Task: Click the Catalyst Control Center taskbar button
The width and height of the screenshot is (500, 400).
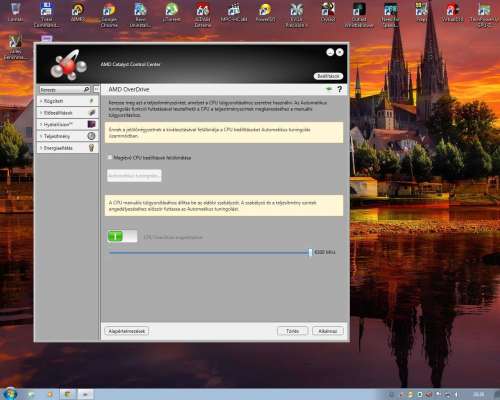Action: [85, 395]
